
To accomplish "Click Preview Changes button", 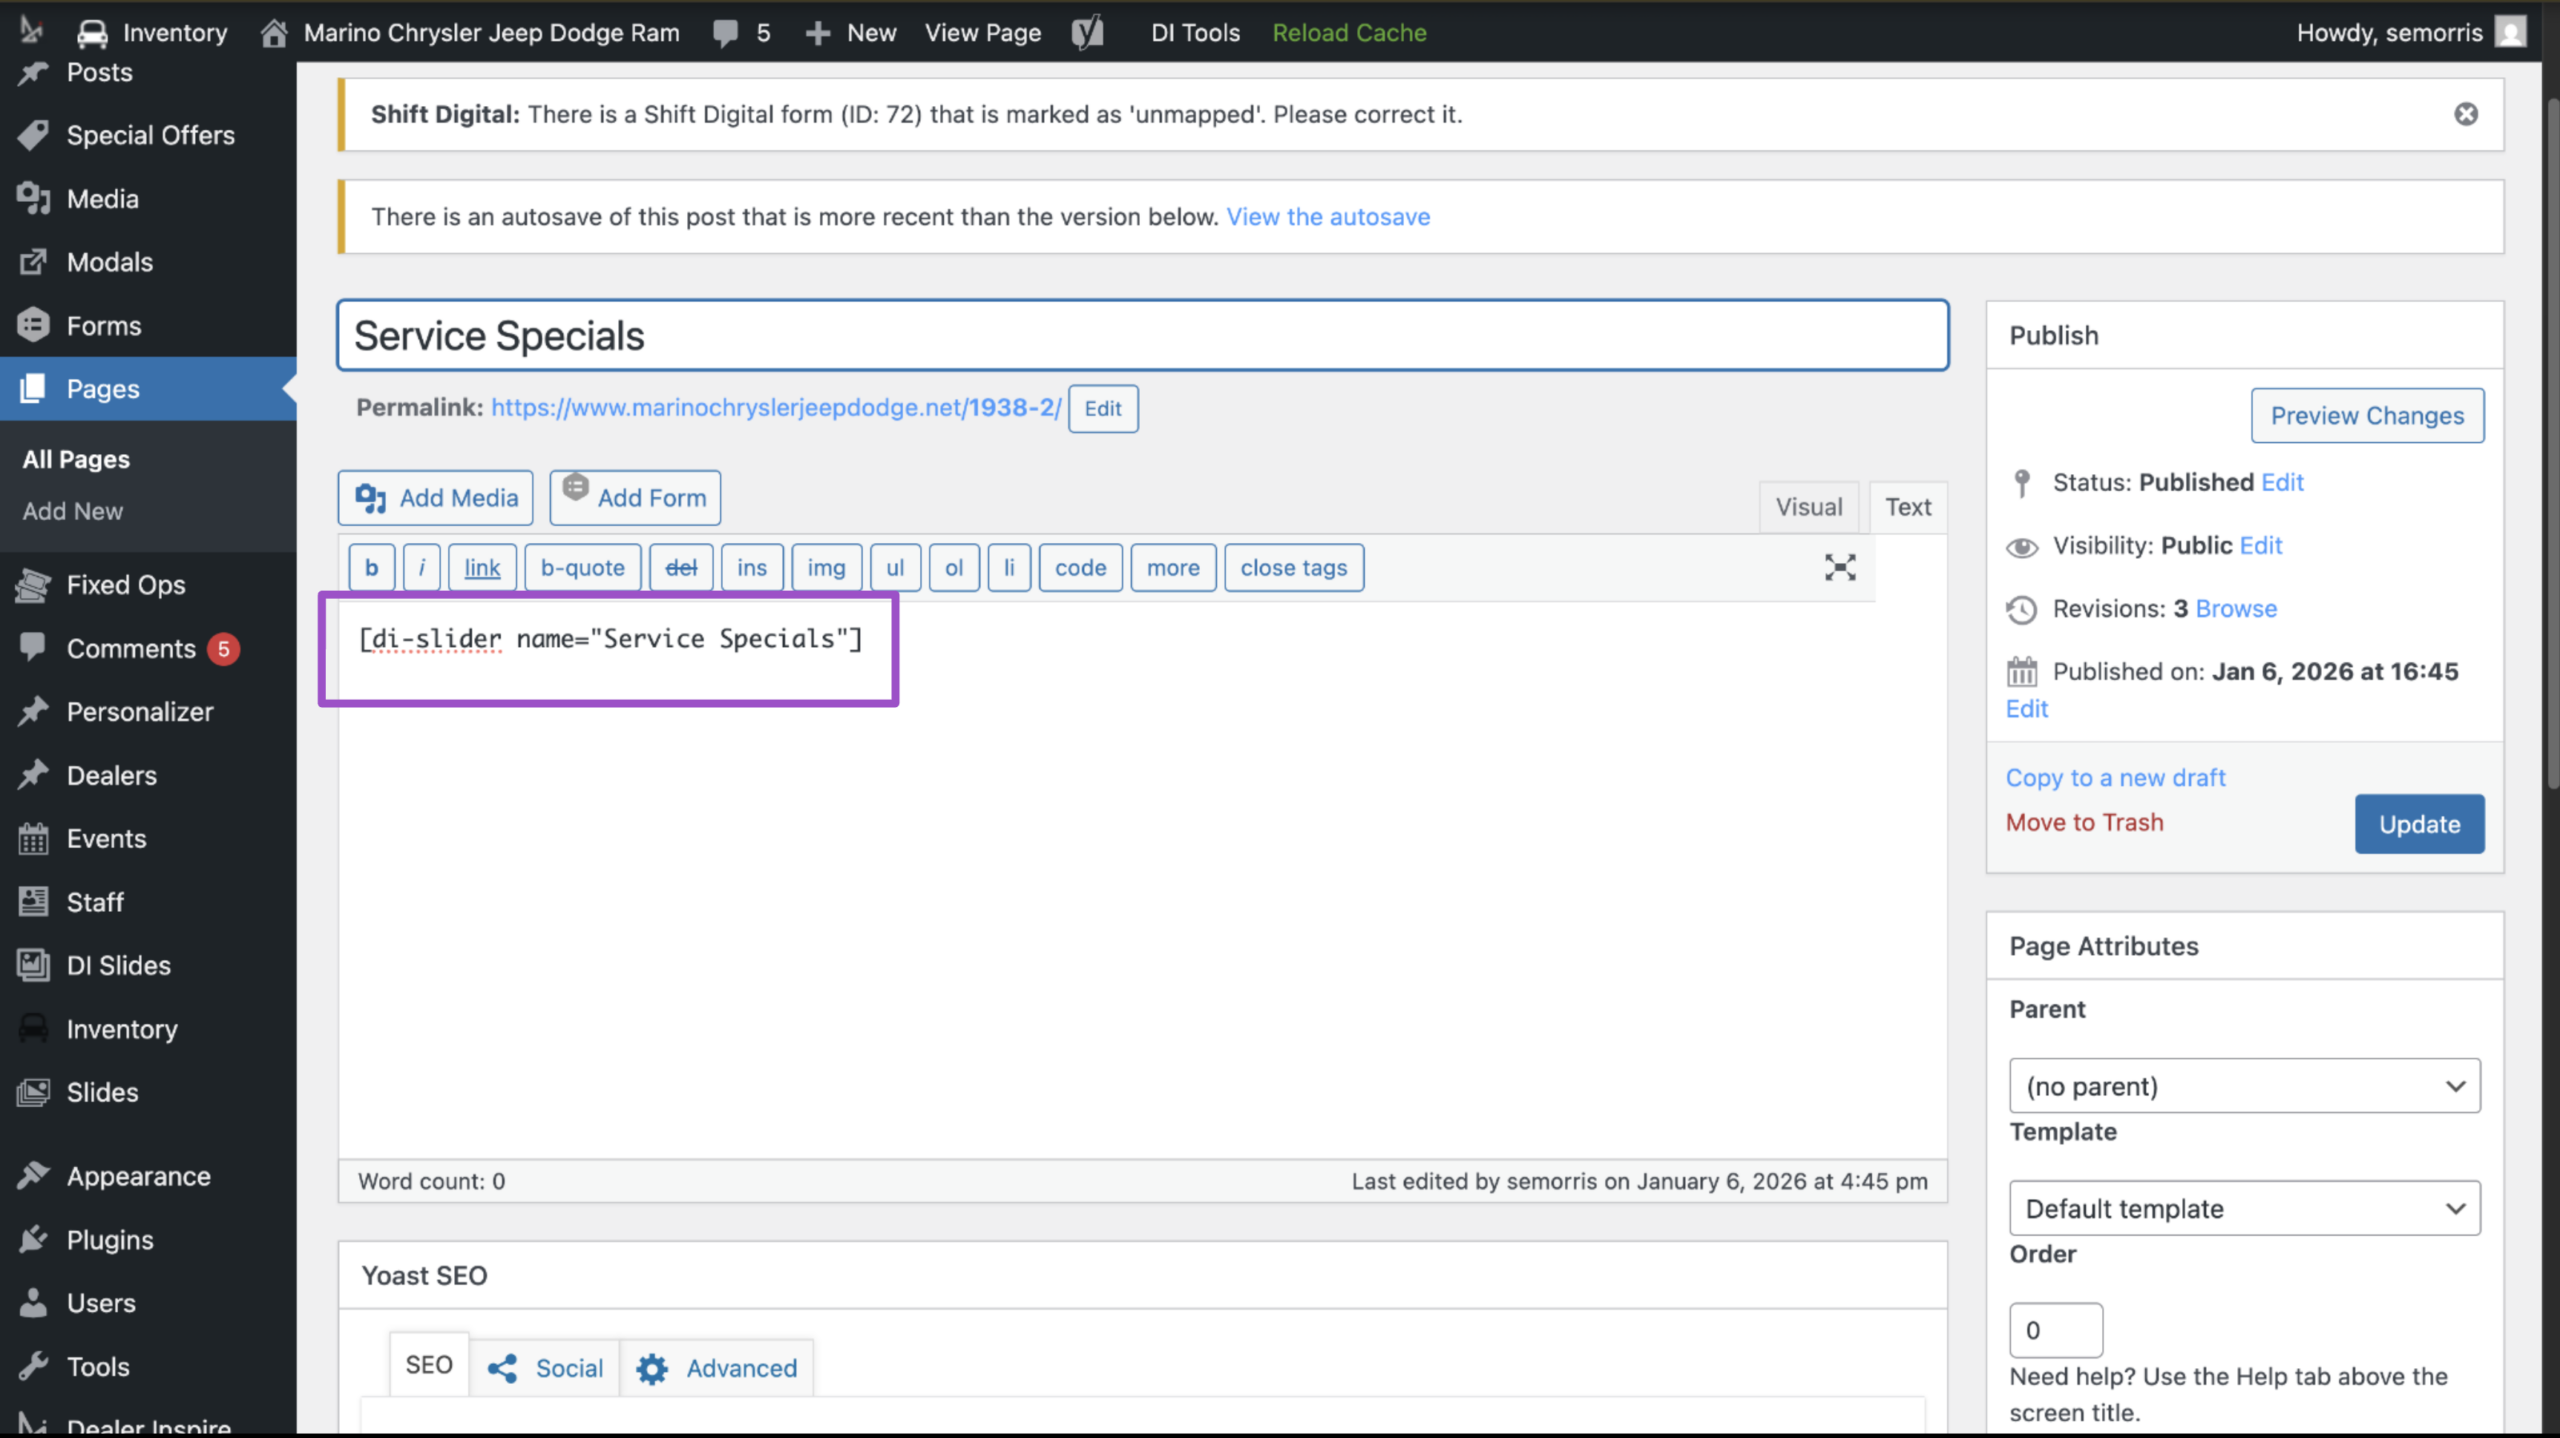I will 2367,415.
